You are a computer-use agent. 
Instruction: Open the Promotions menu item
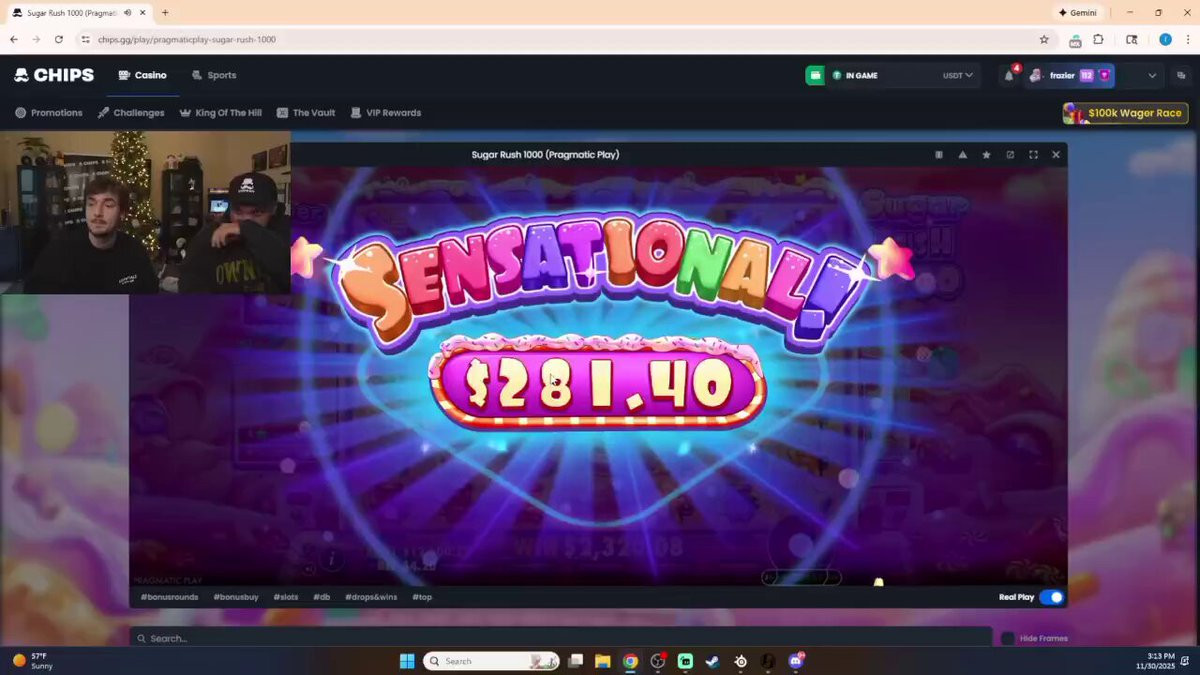[49, 113]
